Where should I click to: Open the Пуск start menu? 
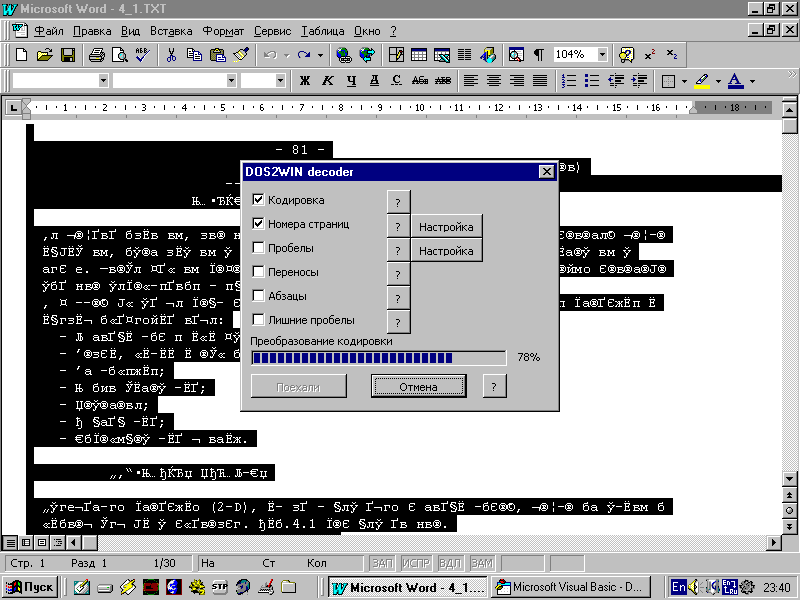click(x=30, y=587)
